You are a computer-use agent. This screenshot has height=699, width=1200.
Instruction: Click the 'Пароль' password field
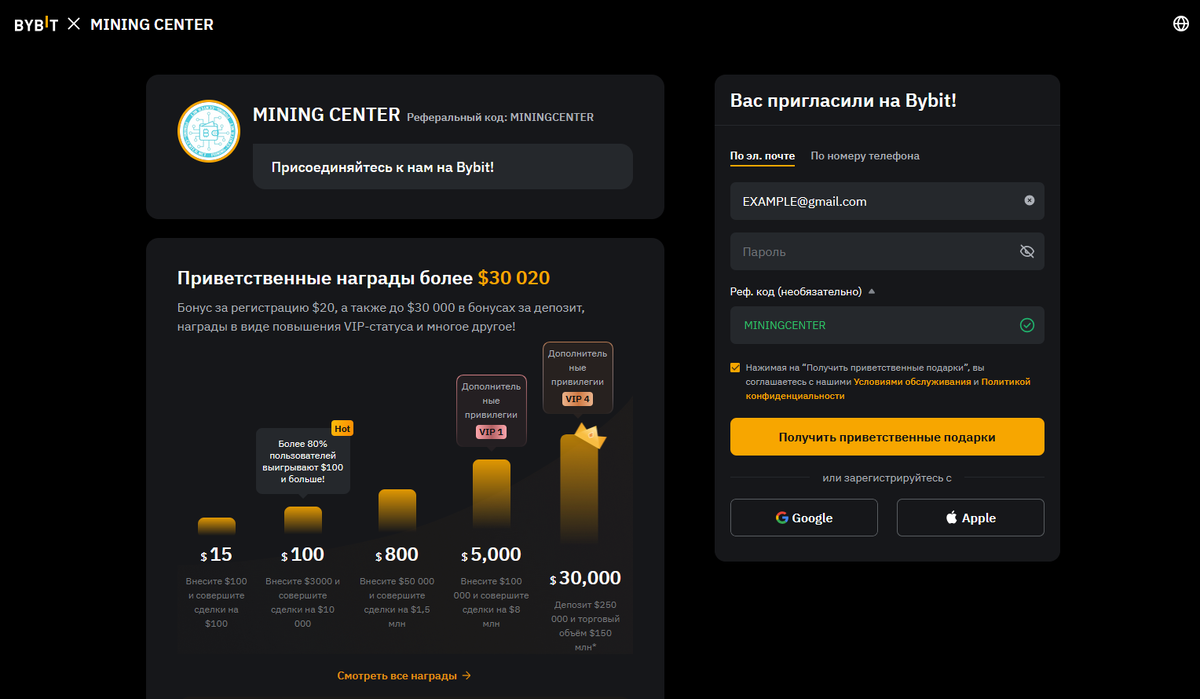click(887, 252)
